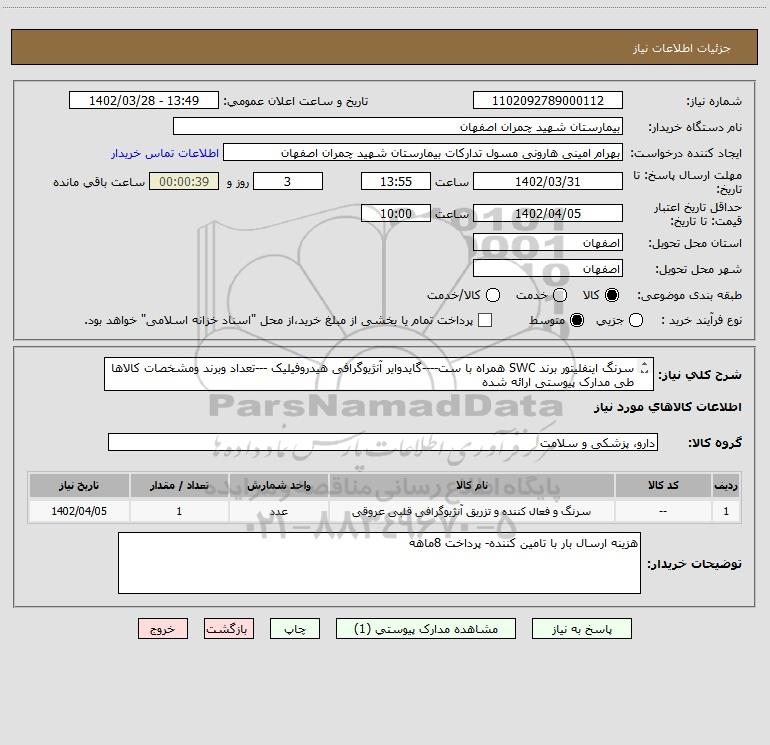Click the شماره نیاز number field
This screenshot has width=770, height=745.
coord(548,100)
